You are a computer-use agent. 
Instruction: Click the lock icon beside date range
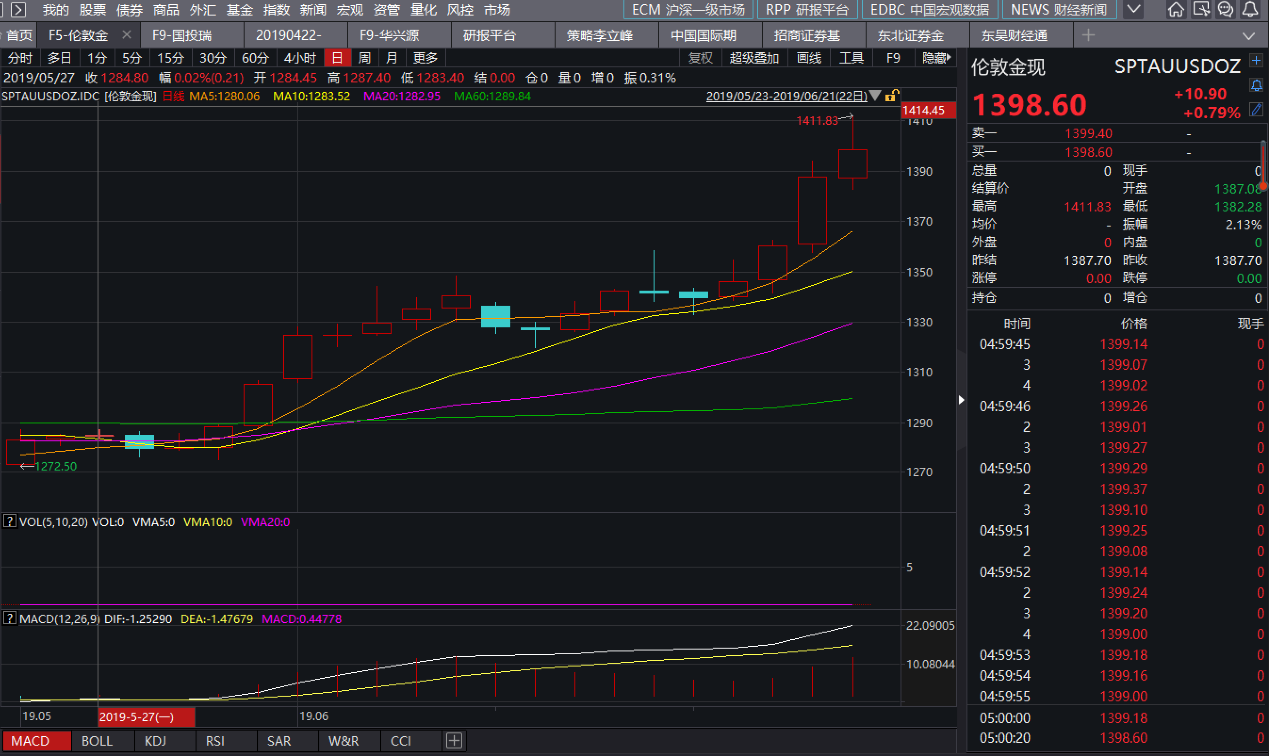click(x=891, y=96)
